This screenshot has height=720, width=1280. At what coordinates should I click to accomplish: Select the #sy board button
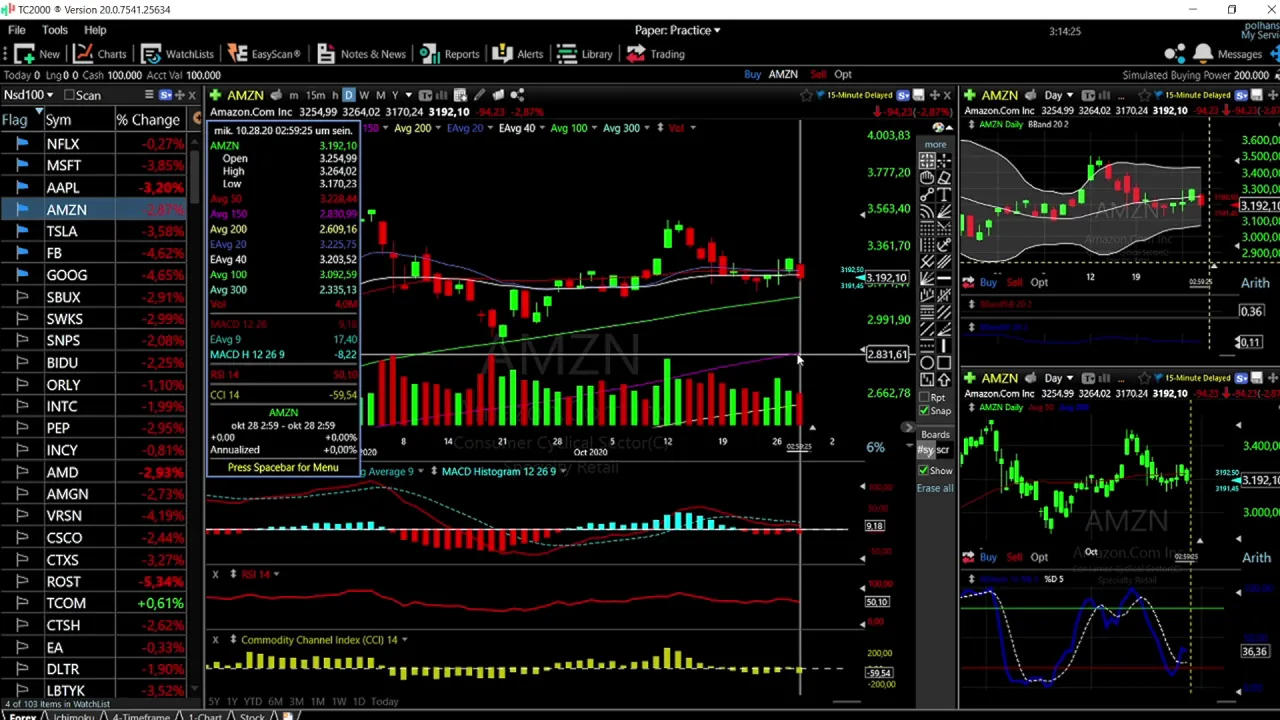click(926, 450)
